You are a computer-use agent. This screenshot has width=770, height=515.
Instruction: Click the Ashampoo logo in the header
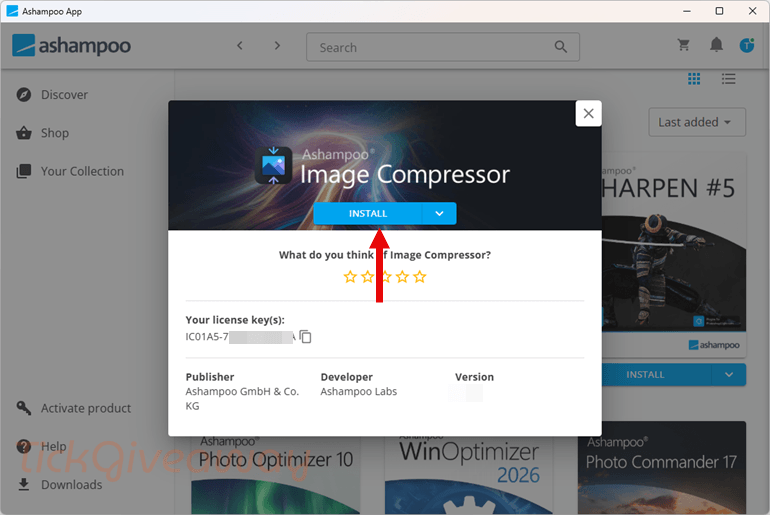click(72, 46)
